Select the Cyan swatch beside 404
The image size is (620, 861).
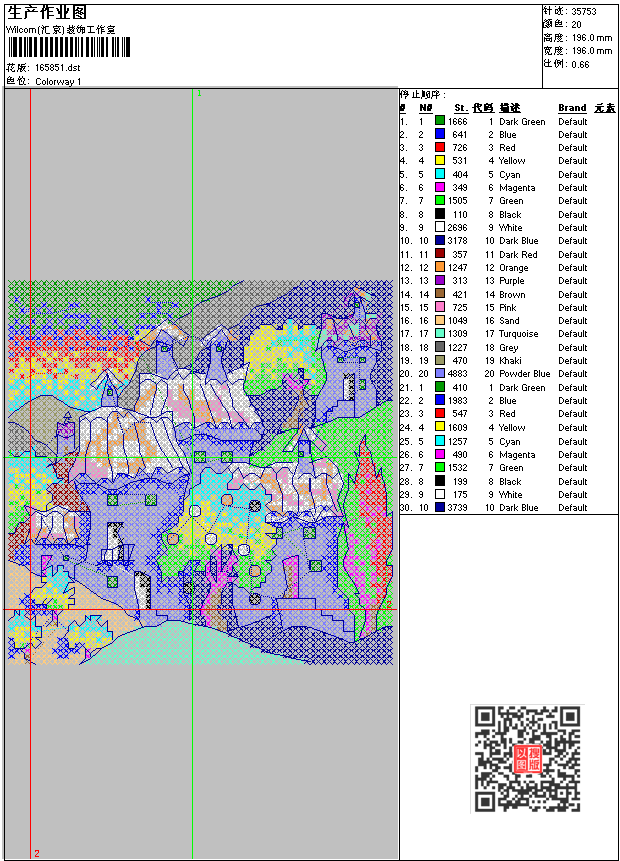click(439, 174)
